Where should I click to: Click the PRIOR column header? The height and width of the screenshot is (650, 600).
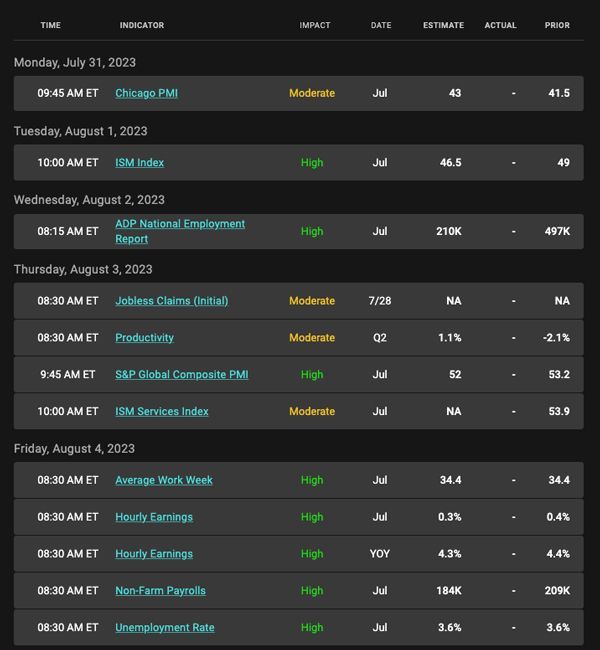557,25
